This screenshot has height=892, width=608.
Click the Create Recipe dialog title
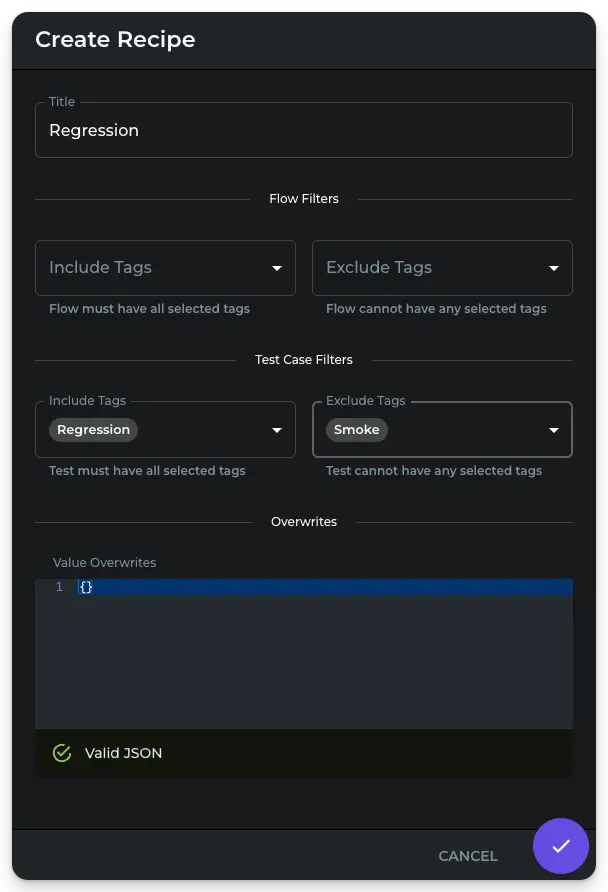115,40
